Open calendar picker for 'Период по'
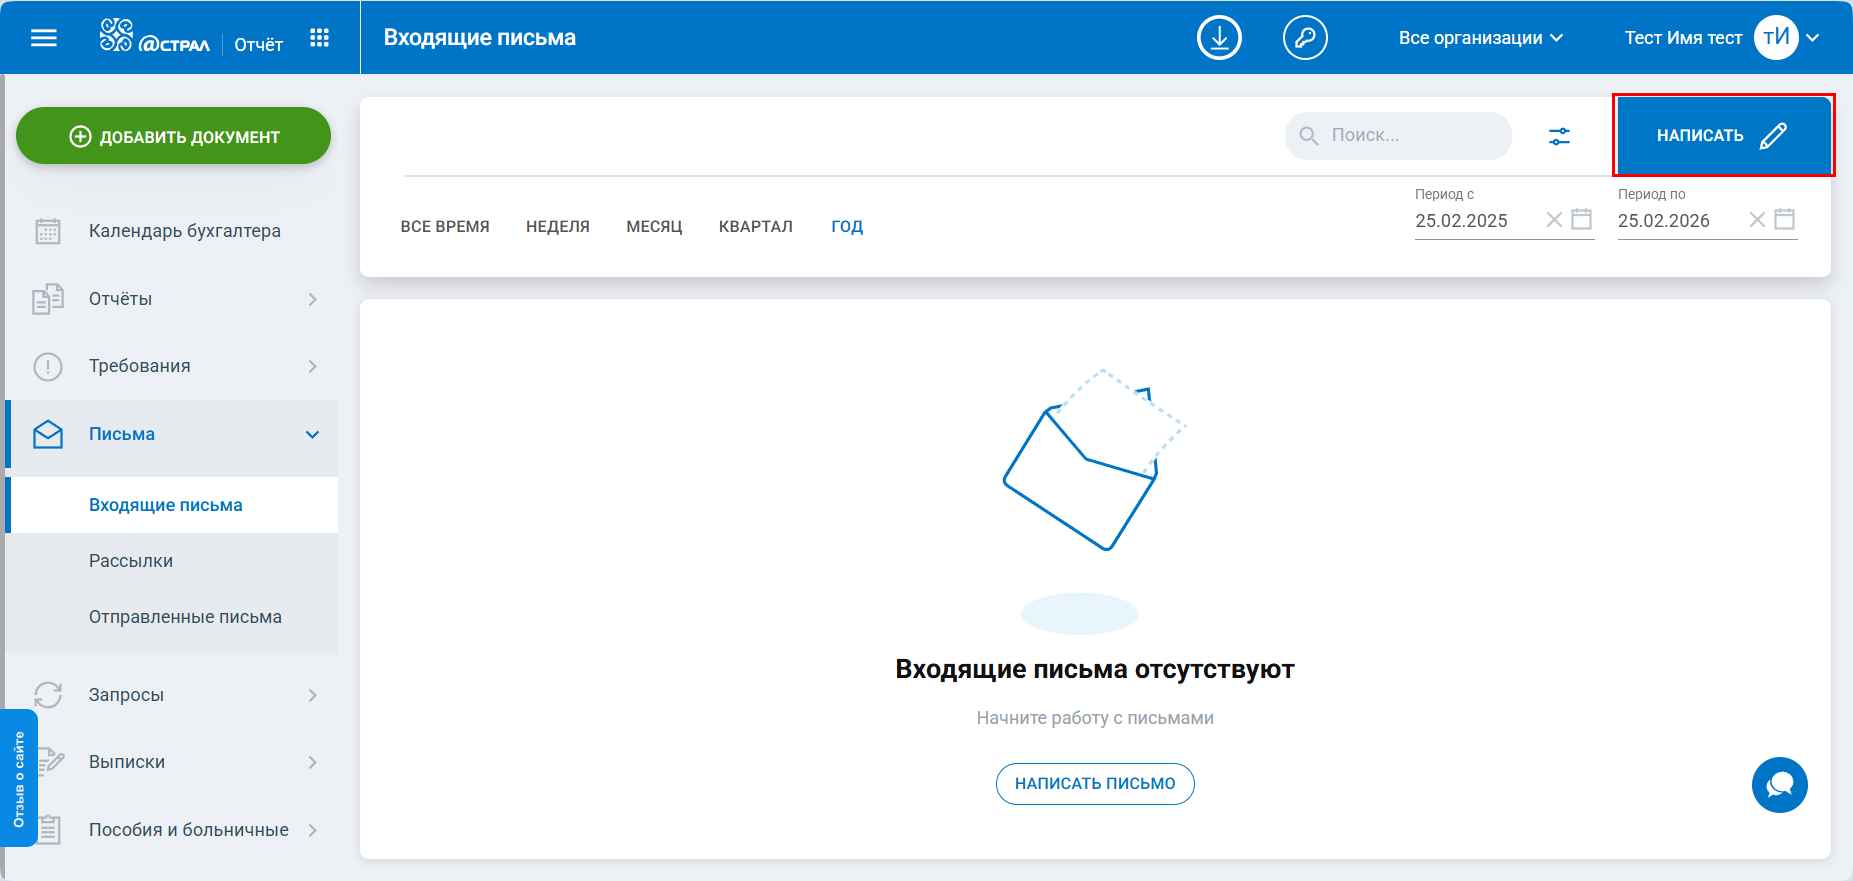The height and width of the screenshot is (881, 1853). pos(1784,219)
